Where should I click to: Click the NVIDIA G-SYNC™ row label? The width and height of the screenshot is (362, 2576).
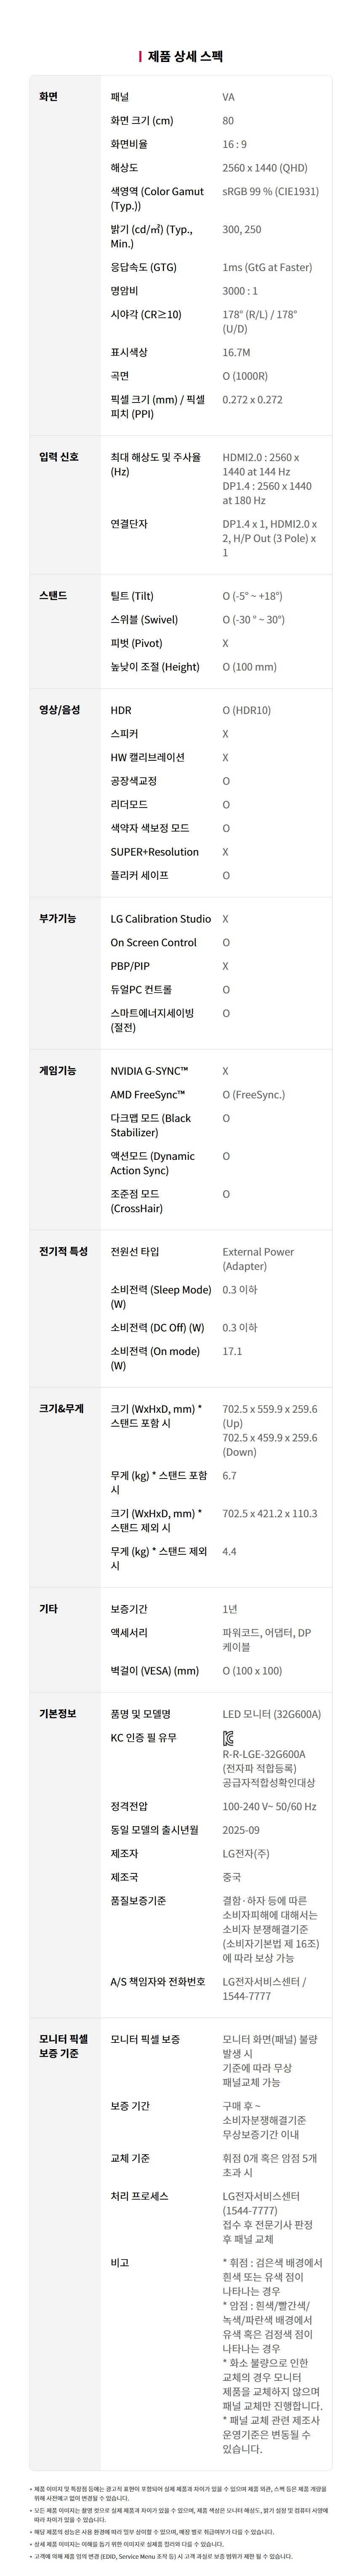tap(149, 1071)
